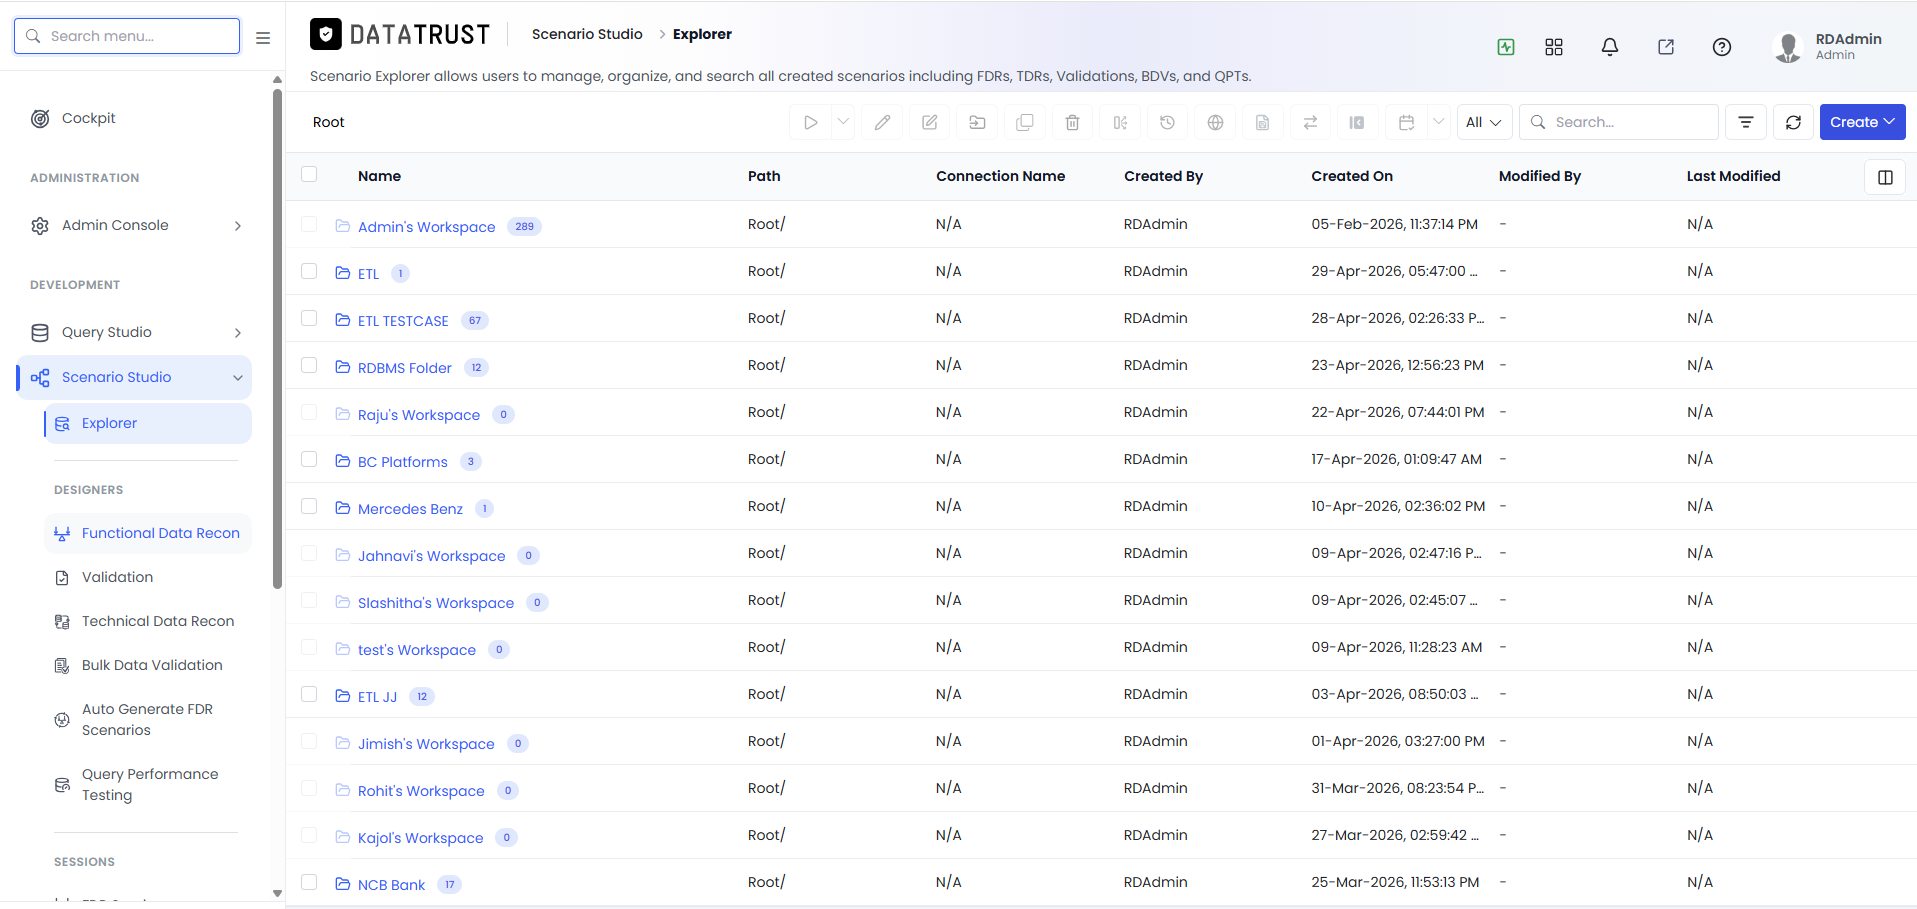Click the history clock toolbar icon
This screenshot has width=1917, height=909.
point(1167,122)
